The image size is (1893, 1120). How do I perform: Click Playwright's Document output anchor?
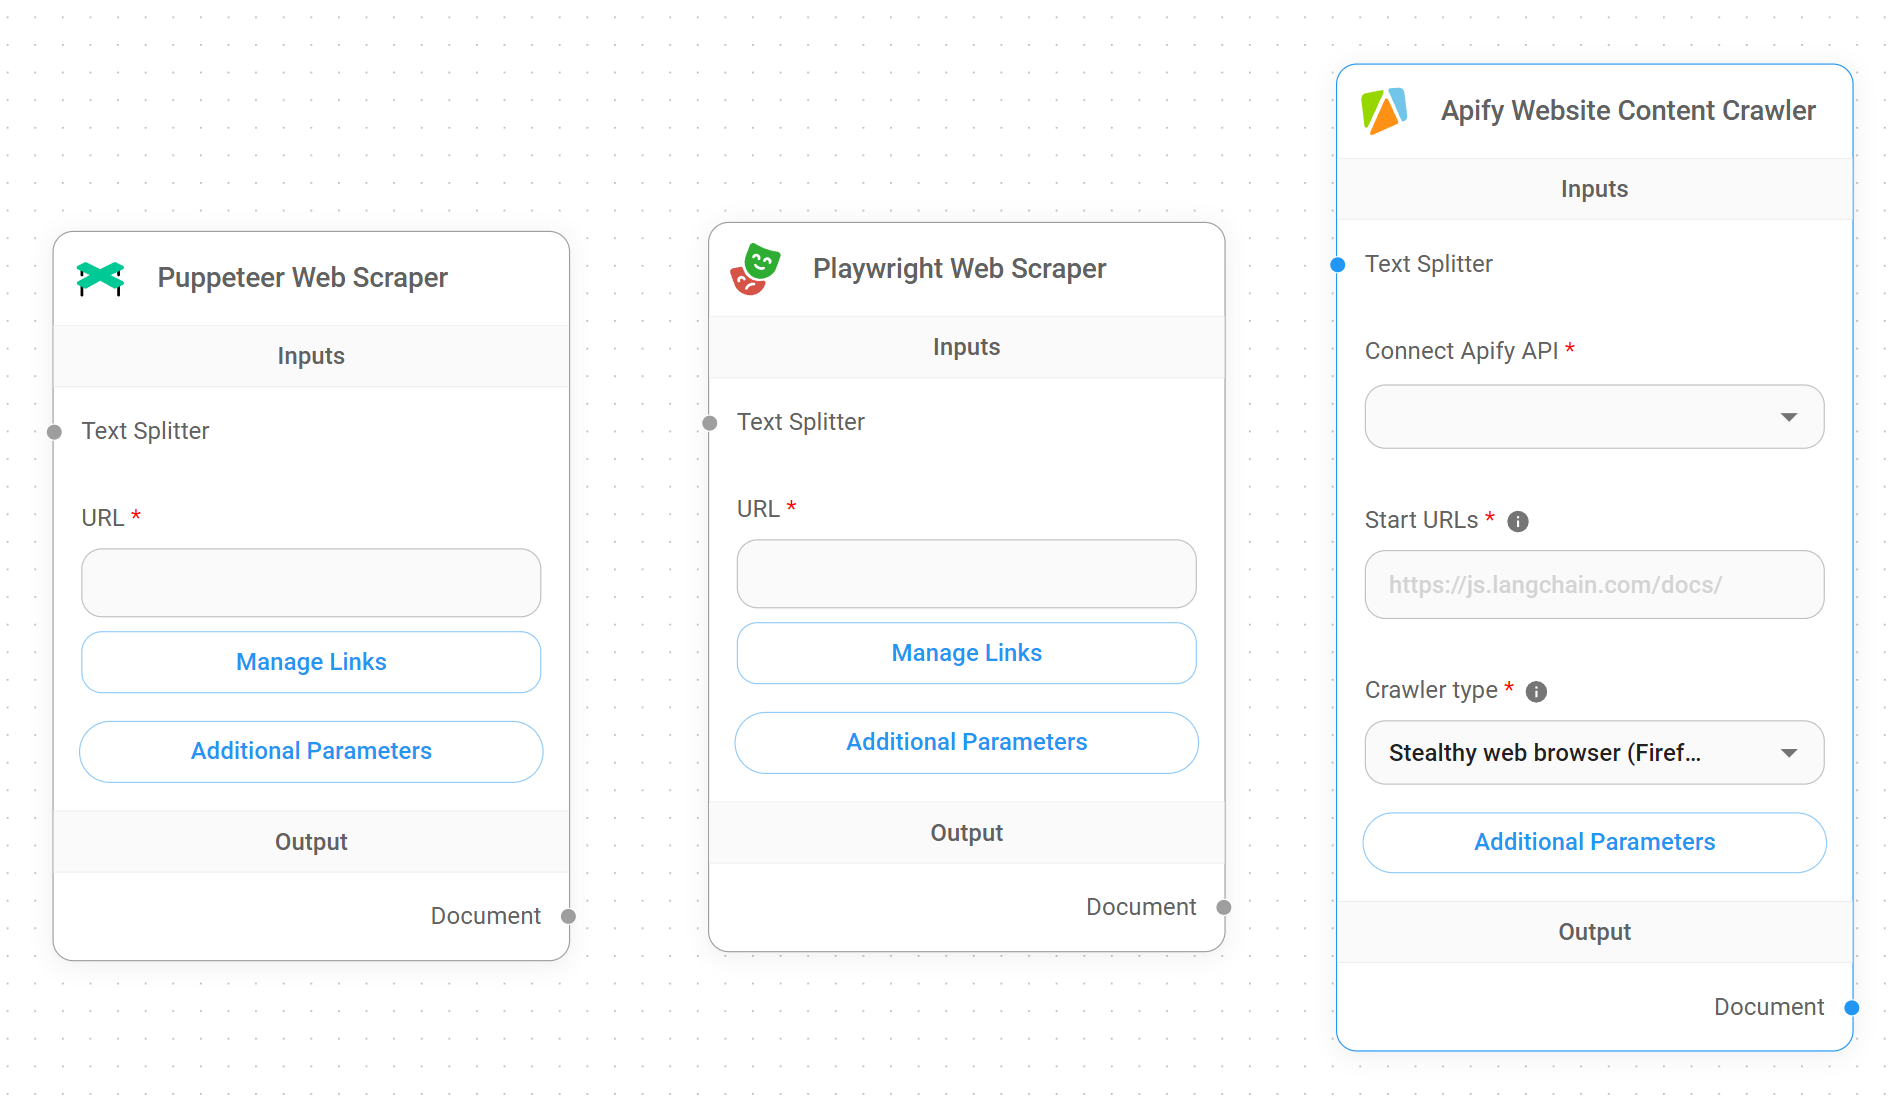click(x=1223, y=907)
